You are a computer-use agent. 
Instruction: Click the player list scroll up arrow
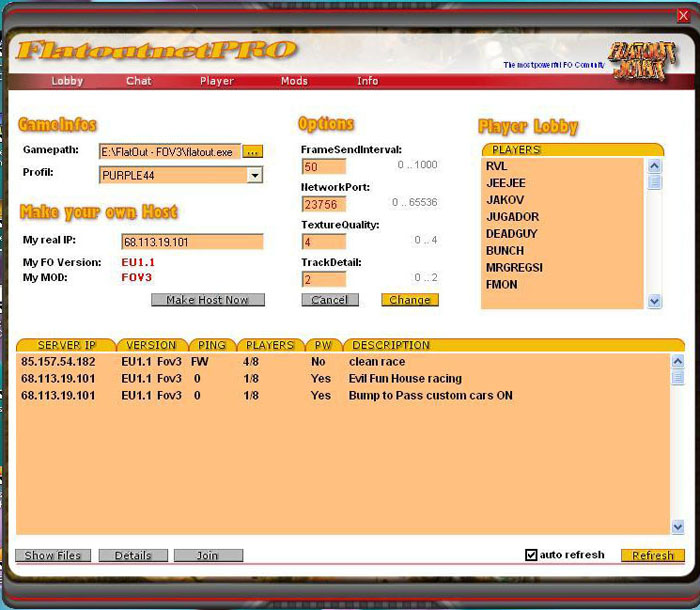(654, 166)
